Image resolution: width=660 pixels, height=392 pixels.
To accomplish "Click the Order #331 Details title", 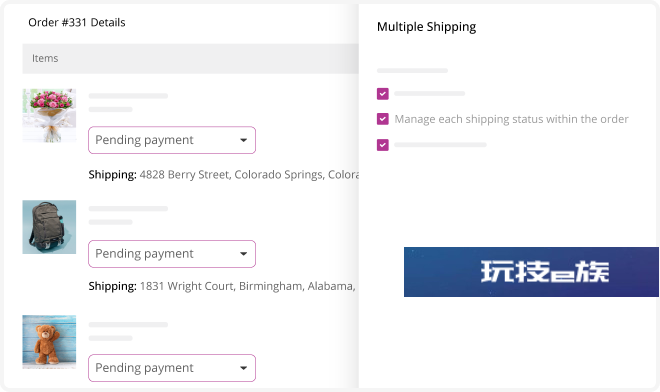I will click(x=77, y=22).
